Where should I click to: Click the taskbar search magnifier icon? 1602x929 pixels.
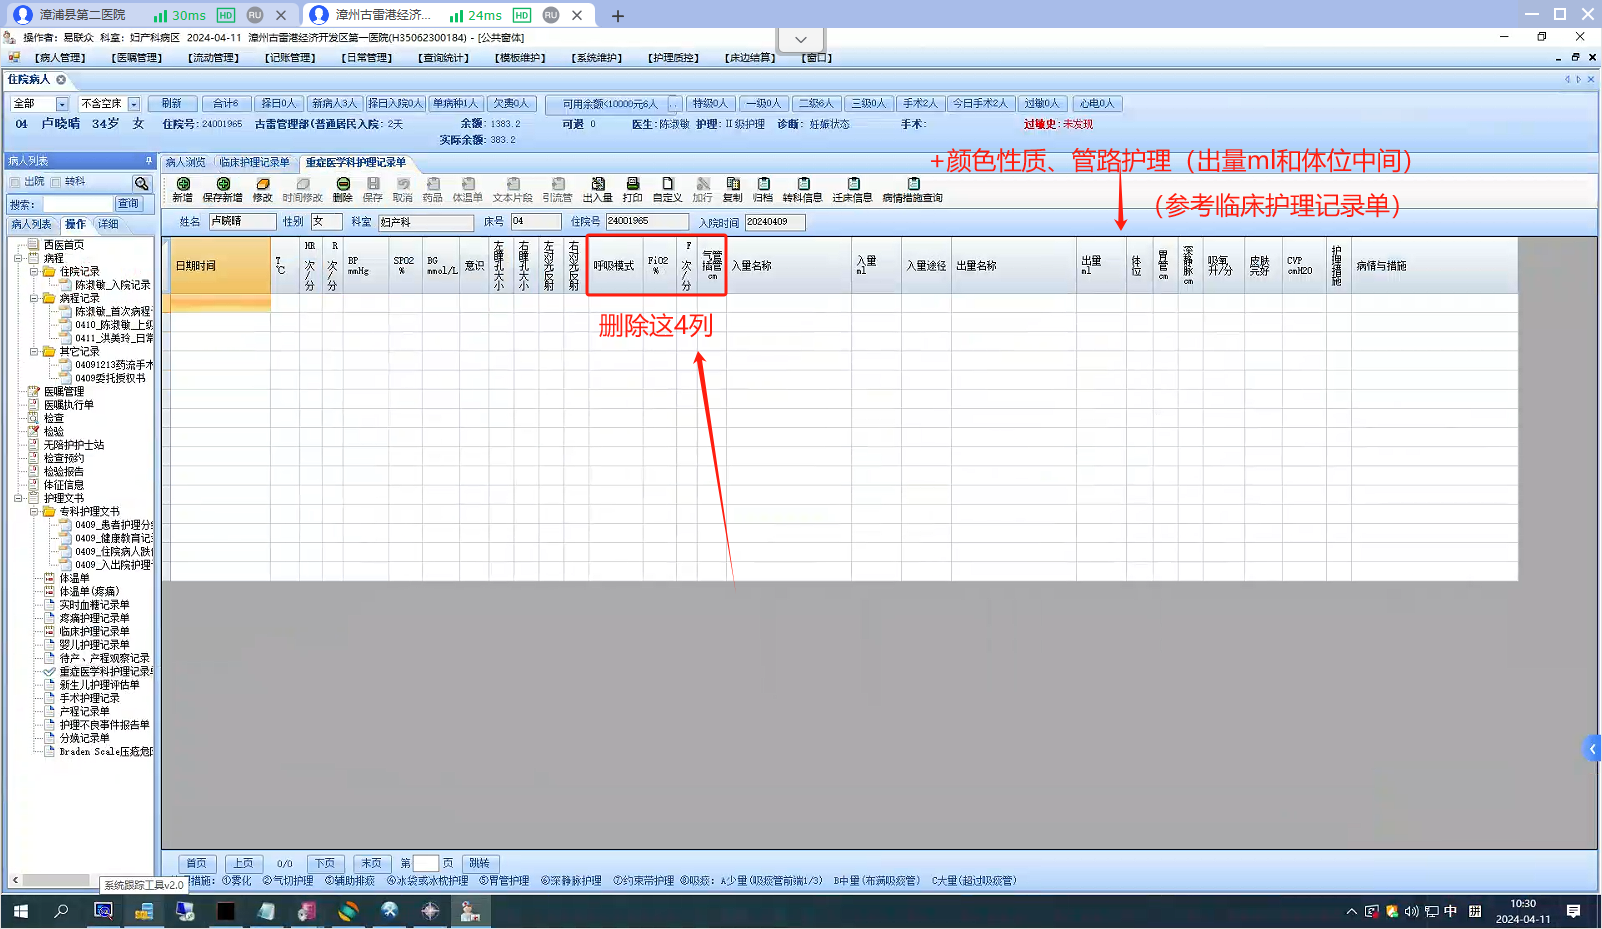(x=61, y=911)
